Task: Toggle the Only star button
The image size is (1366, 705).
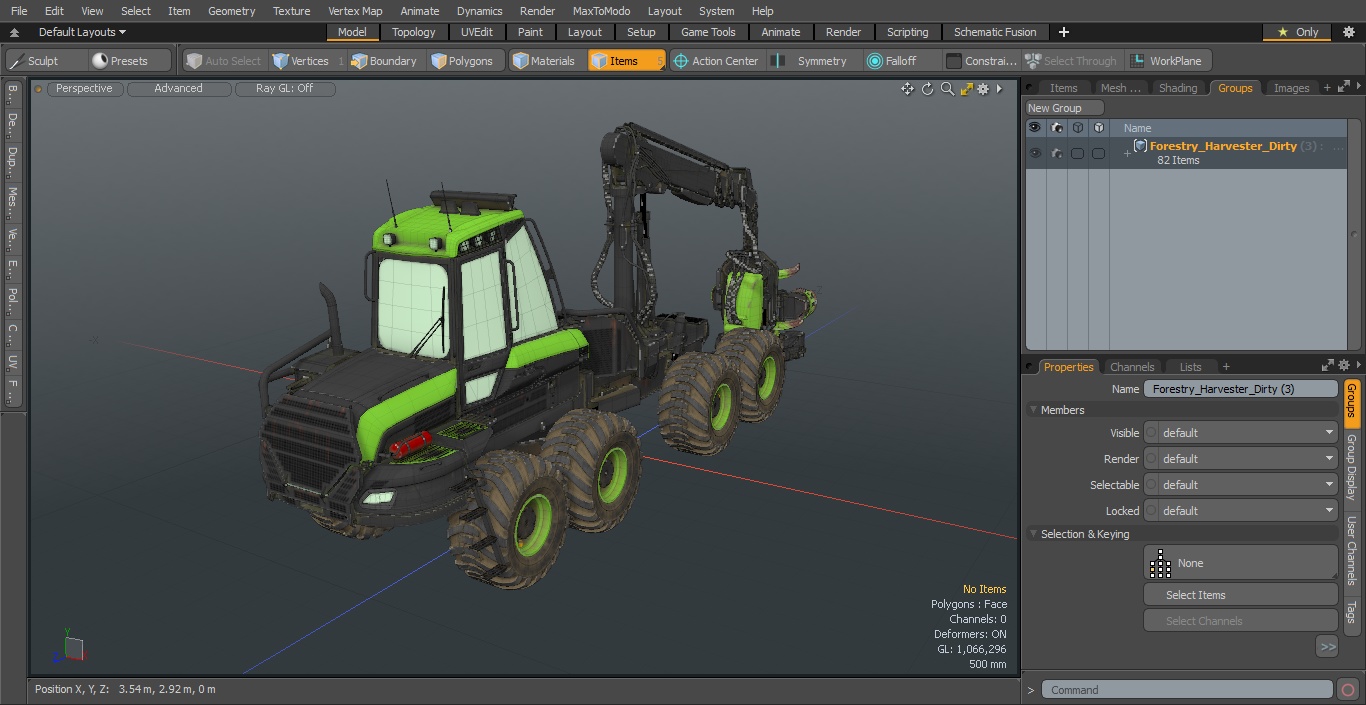Action: click(1298, 32)
